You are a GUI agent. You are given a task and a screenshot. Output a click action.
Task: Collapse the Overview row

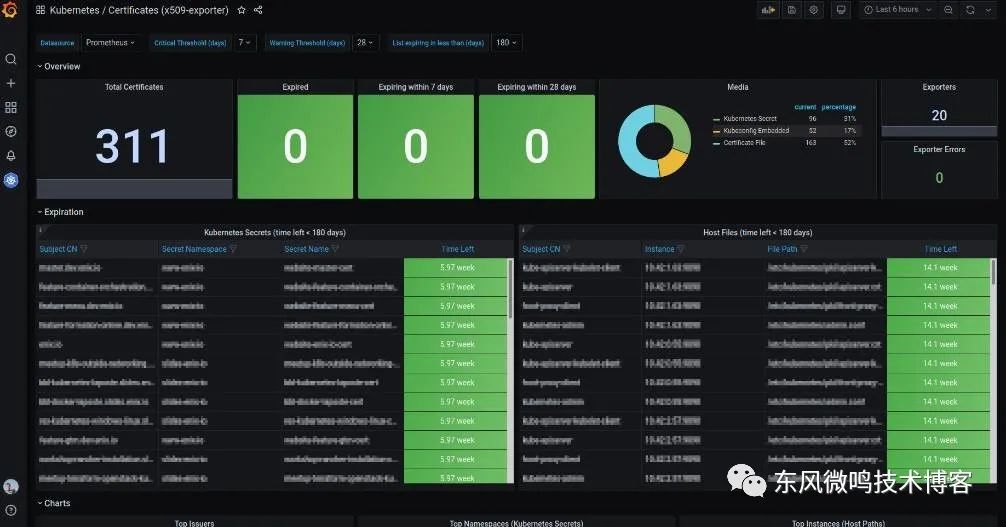(x=62, y=66)
